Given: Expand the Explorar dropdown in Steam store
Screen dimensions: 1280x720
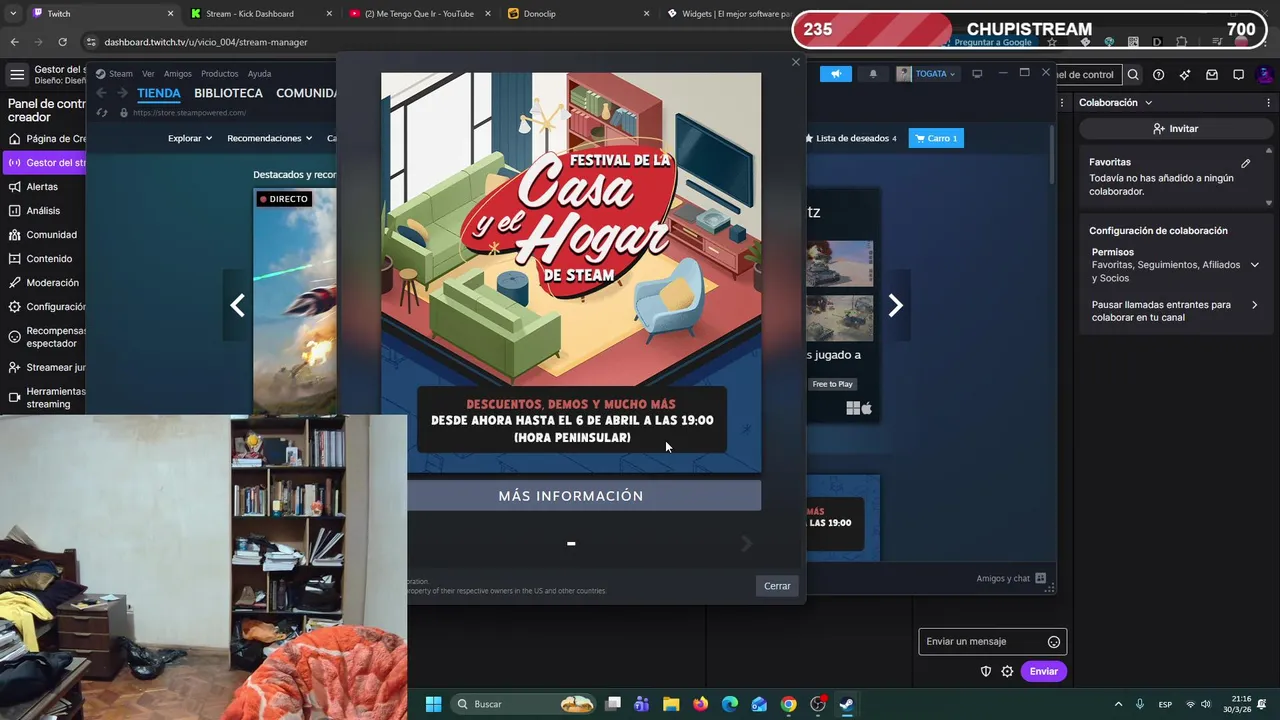Looking at the screenshot, I should pyautogui.click(x=190, y=138).
